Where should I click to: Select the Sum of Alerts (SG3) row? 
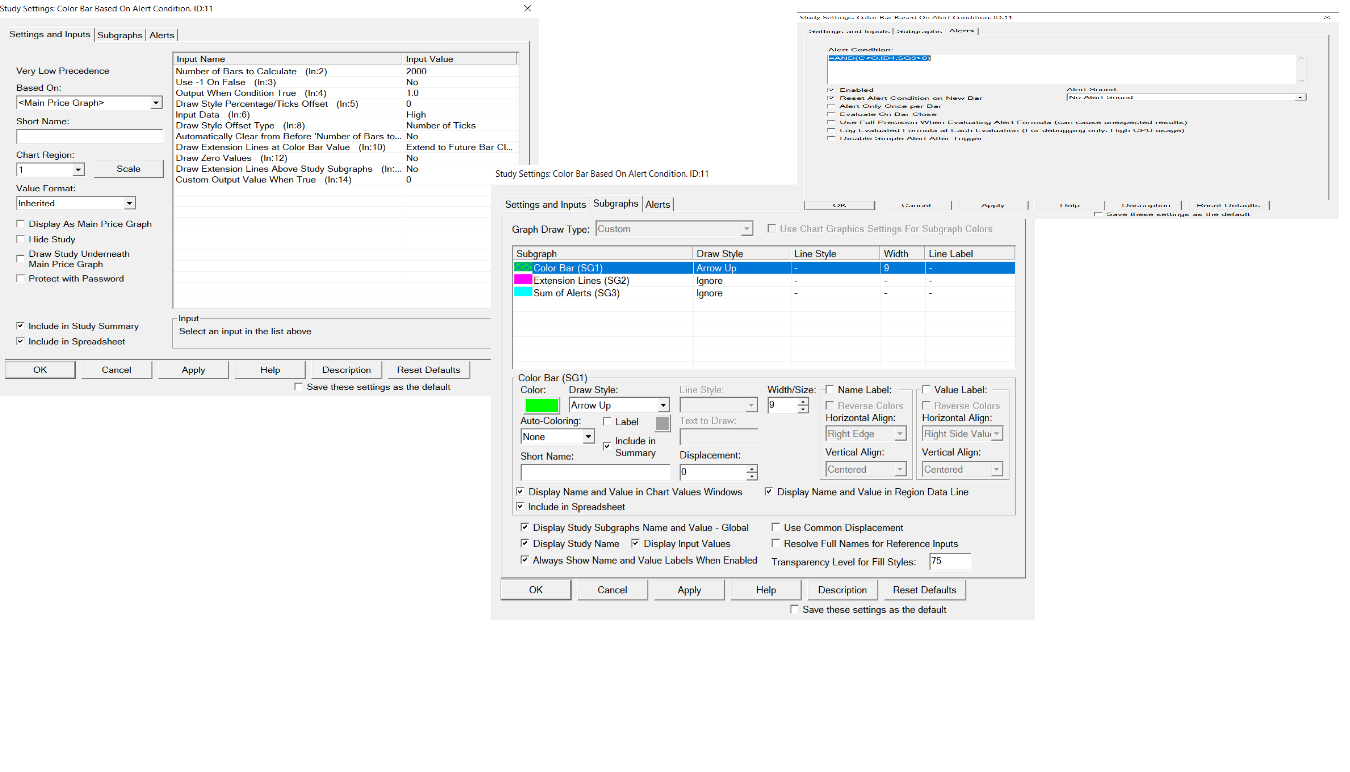tap(764, 294)
